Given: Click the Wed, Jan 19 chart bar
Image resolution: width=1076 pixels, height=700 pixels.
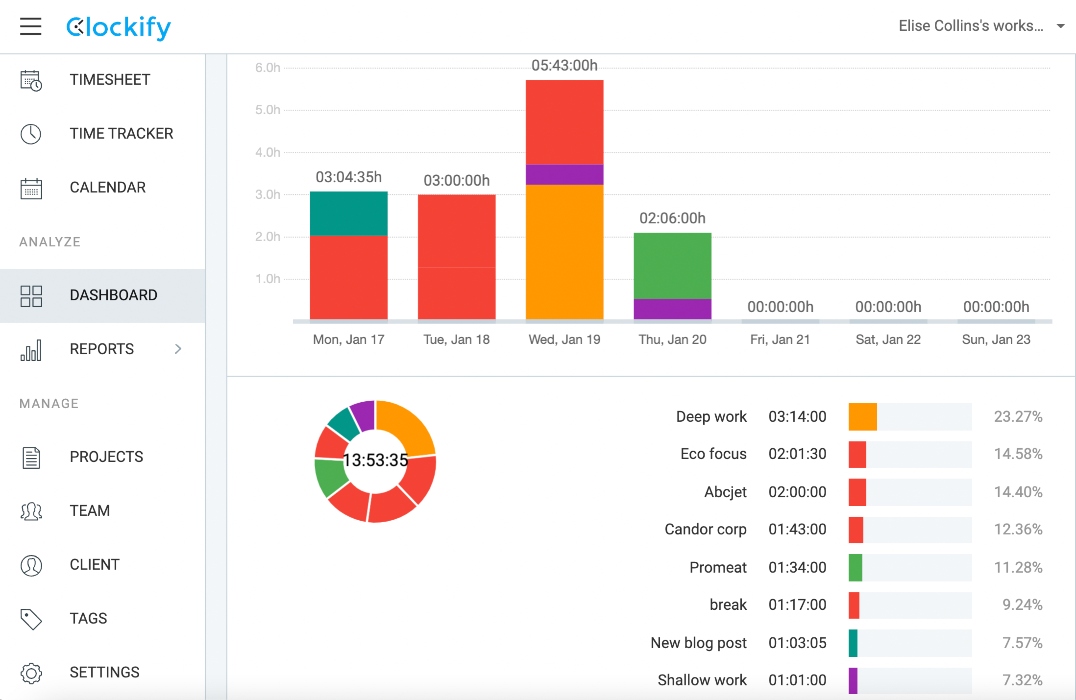Looking at the screenshot, I should (564, 200).
